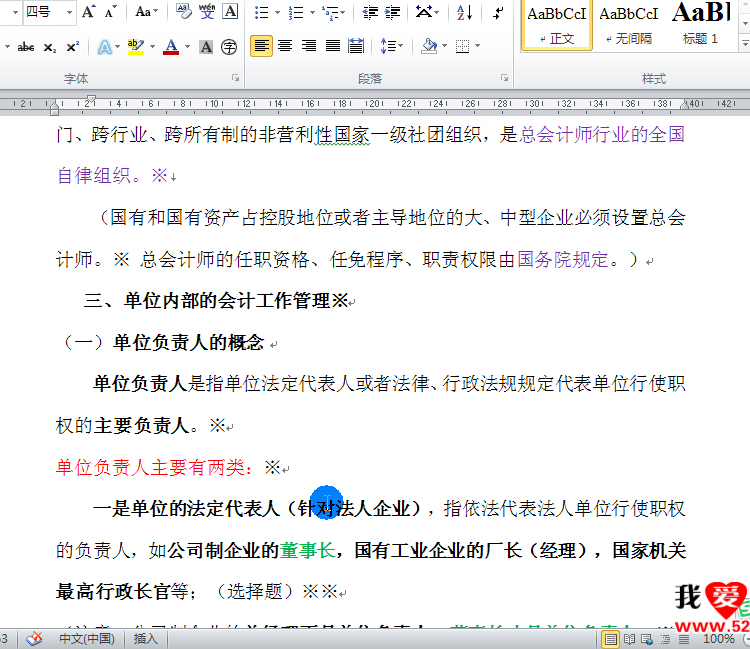Click the Asian Layout icon
750x649 pixels.
[x=424, y=12]
